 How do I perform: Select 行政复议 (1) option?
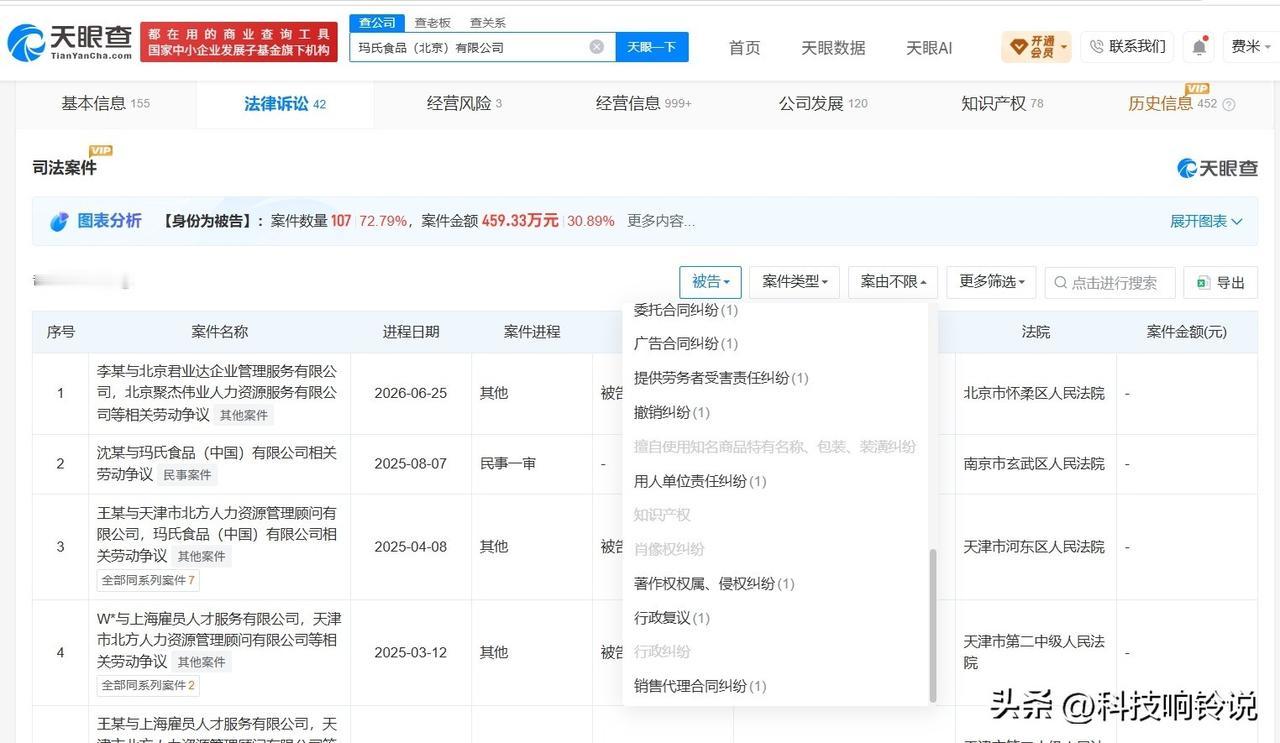671,618
